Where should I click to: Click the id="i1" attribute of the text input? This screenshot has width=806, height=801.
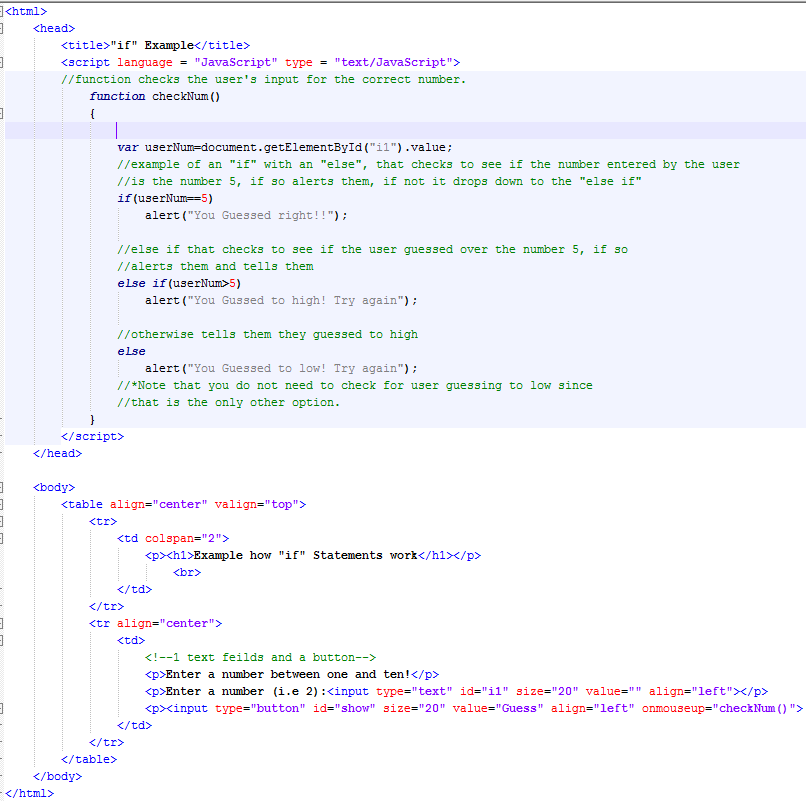[x=484, y=691]
